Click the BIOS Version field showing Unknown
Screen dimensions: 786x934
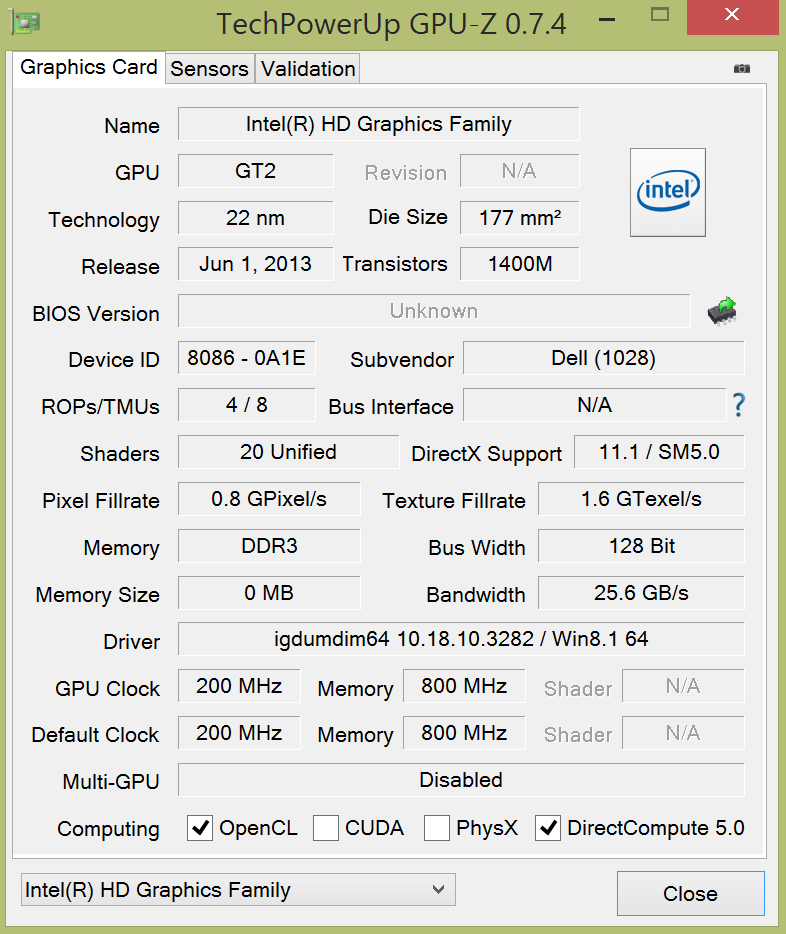[434, 311]
